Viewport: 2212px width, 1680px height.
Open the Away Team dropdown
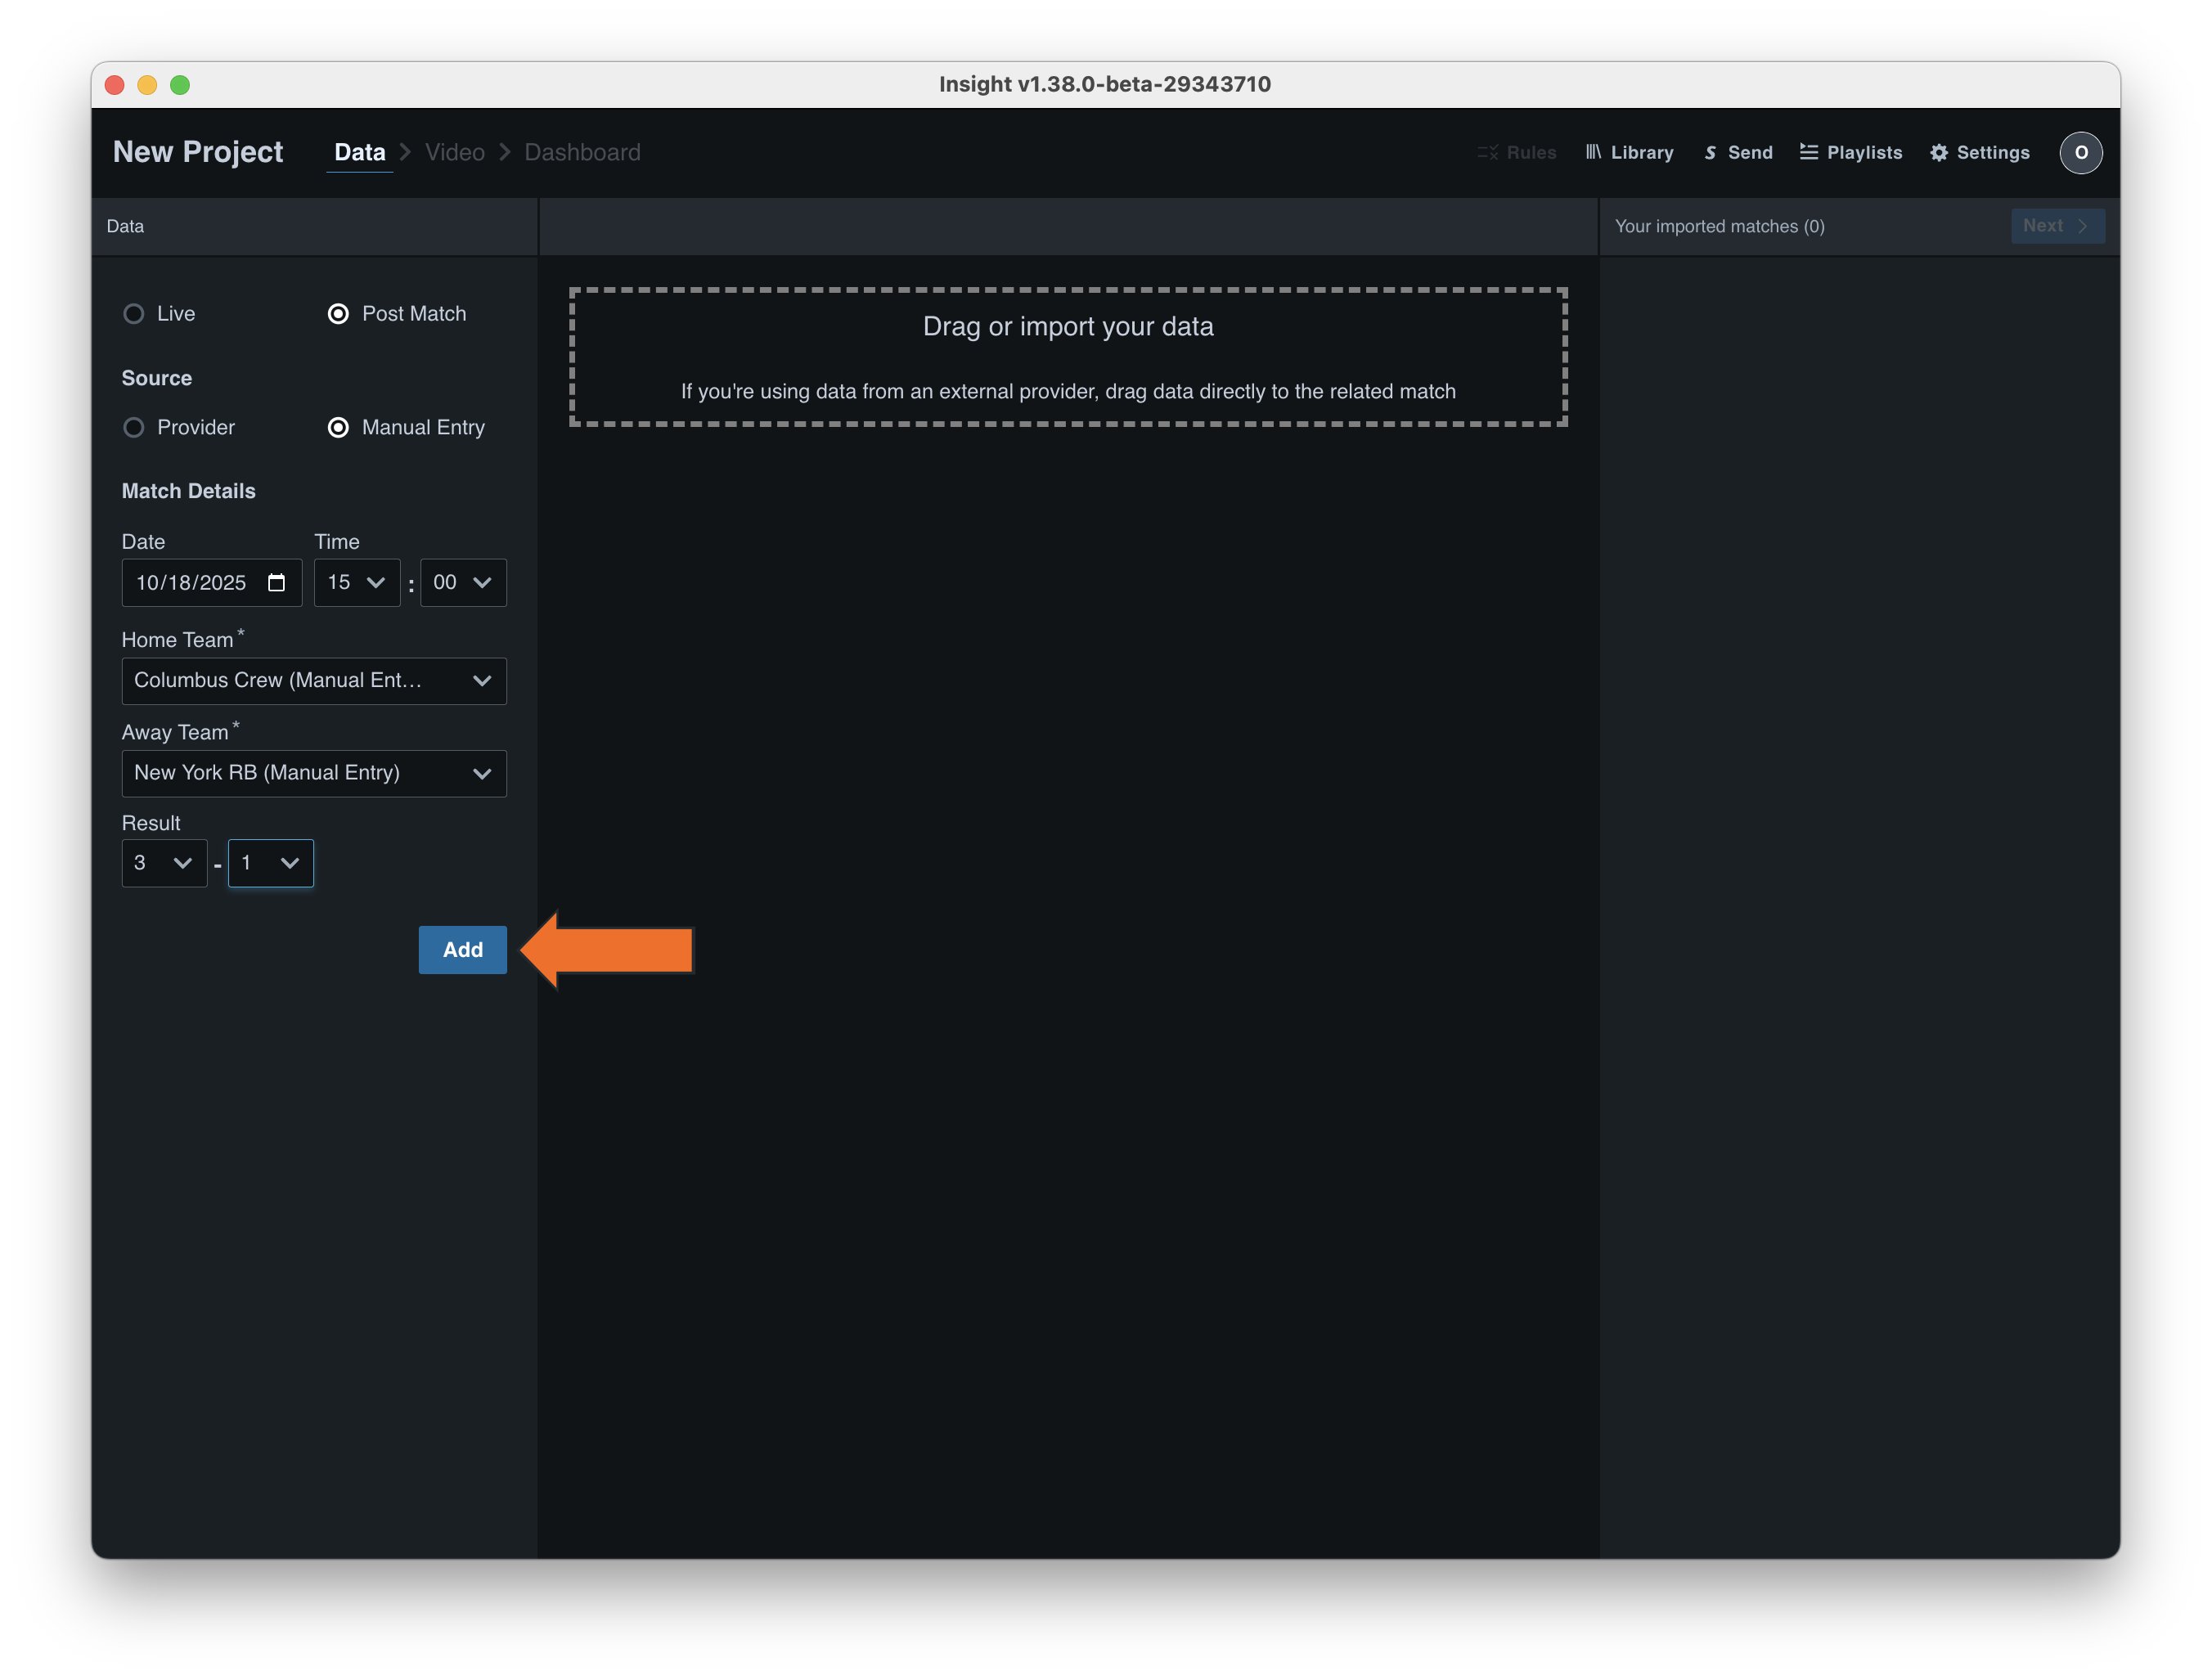coord(314,773)
